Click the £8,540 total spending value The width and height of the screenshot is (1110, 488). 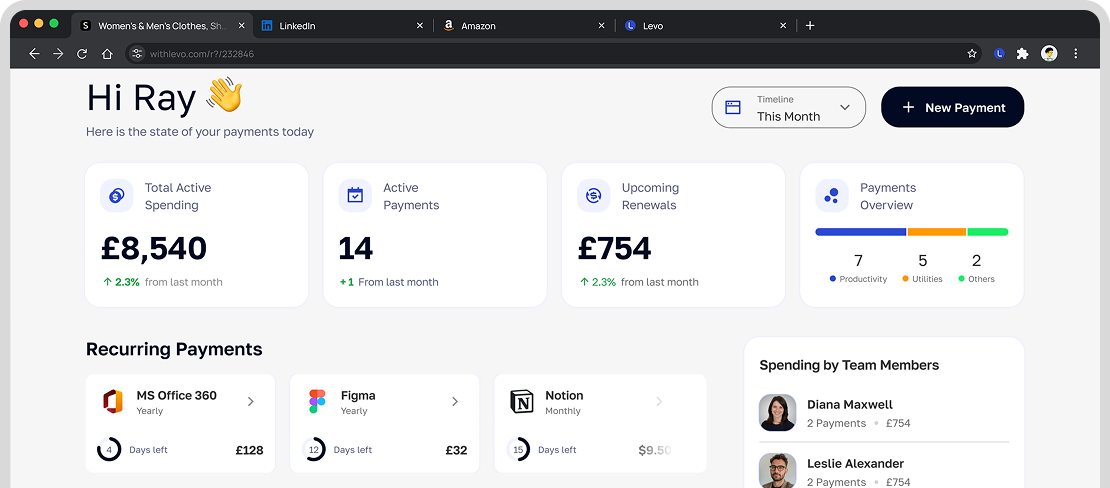click(154, 248)
